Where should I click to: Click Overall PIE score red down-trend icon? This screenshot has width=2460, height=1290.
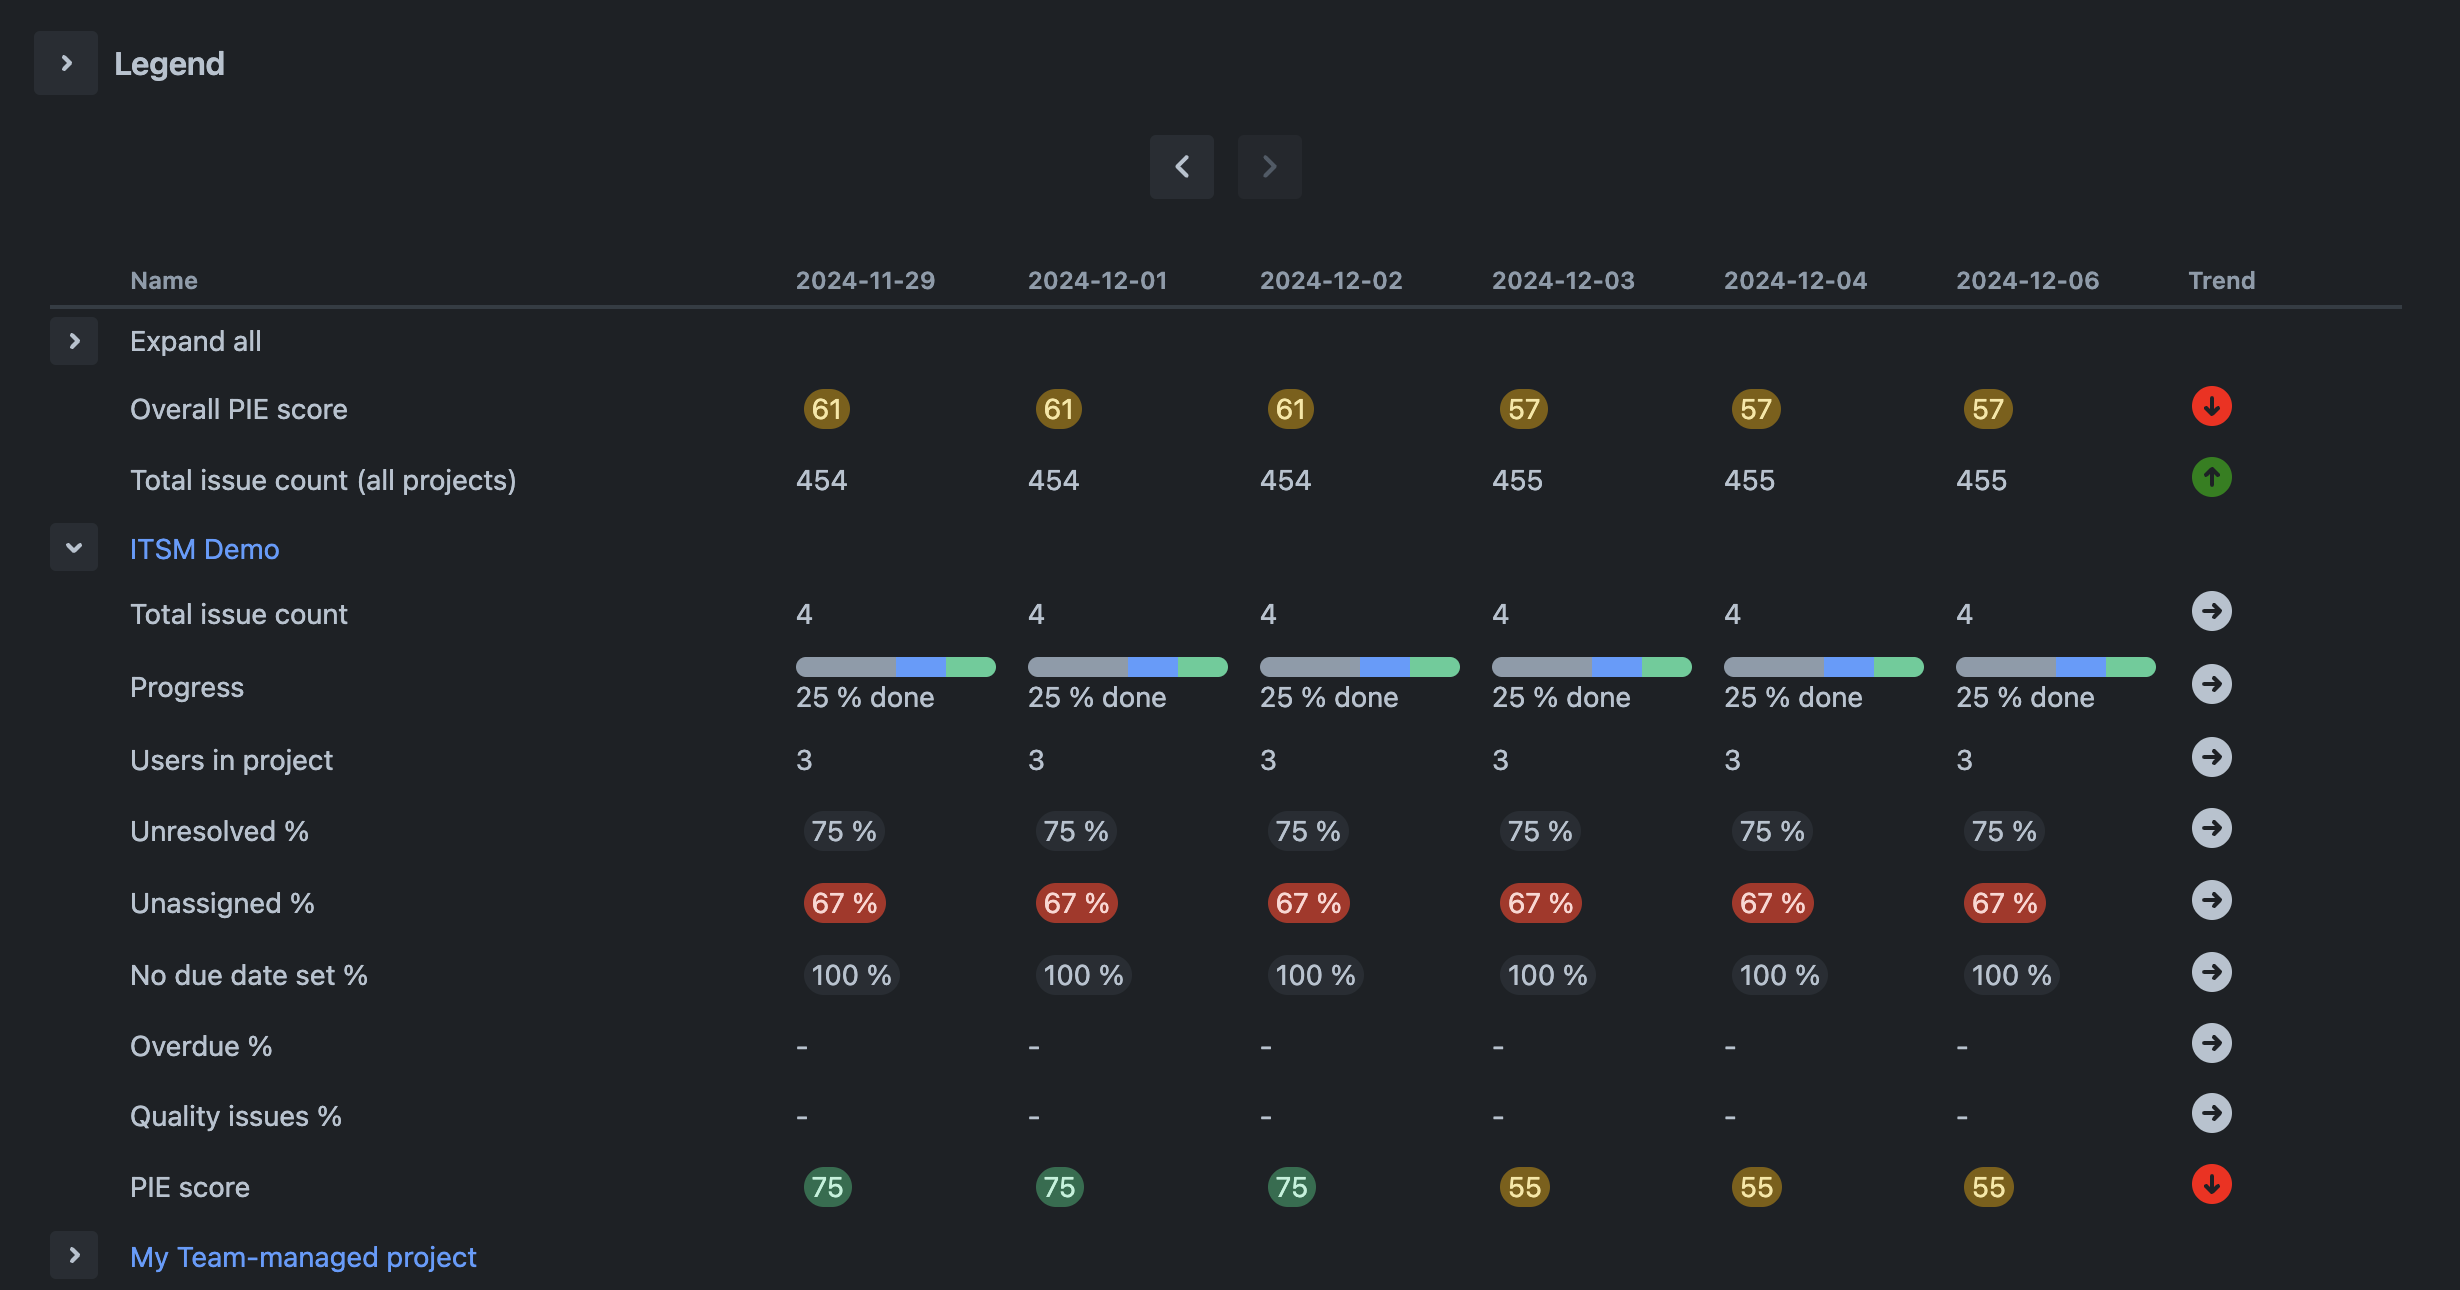2211,407
